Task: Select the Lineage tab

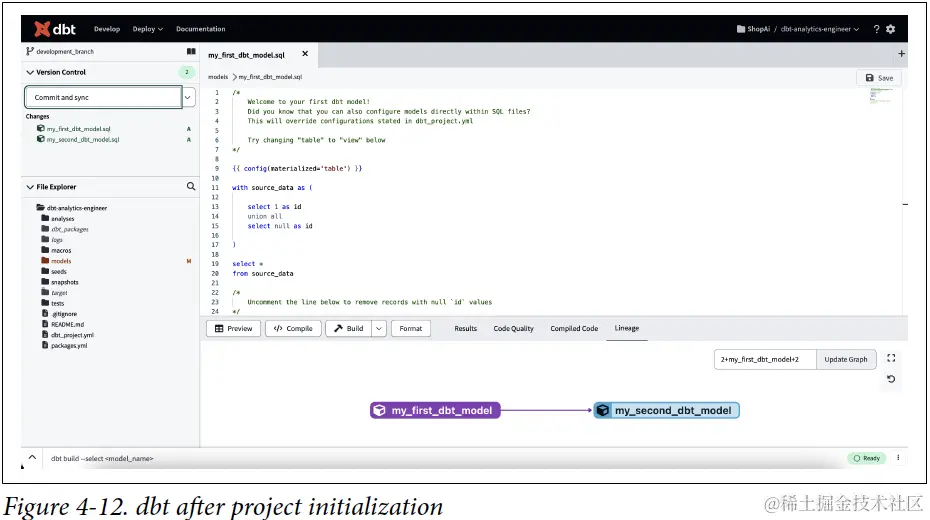Action: click(627, 328)
